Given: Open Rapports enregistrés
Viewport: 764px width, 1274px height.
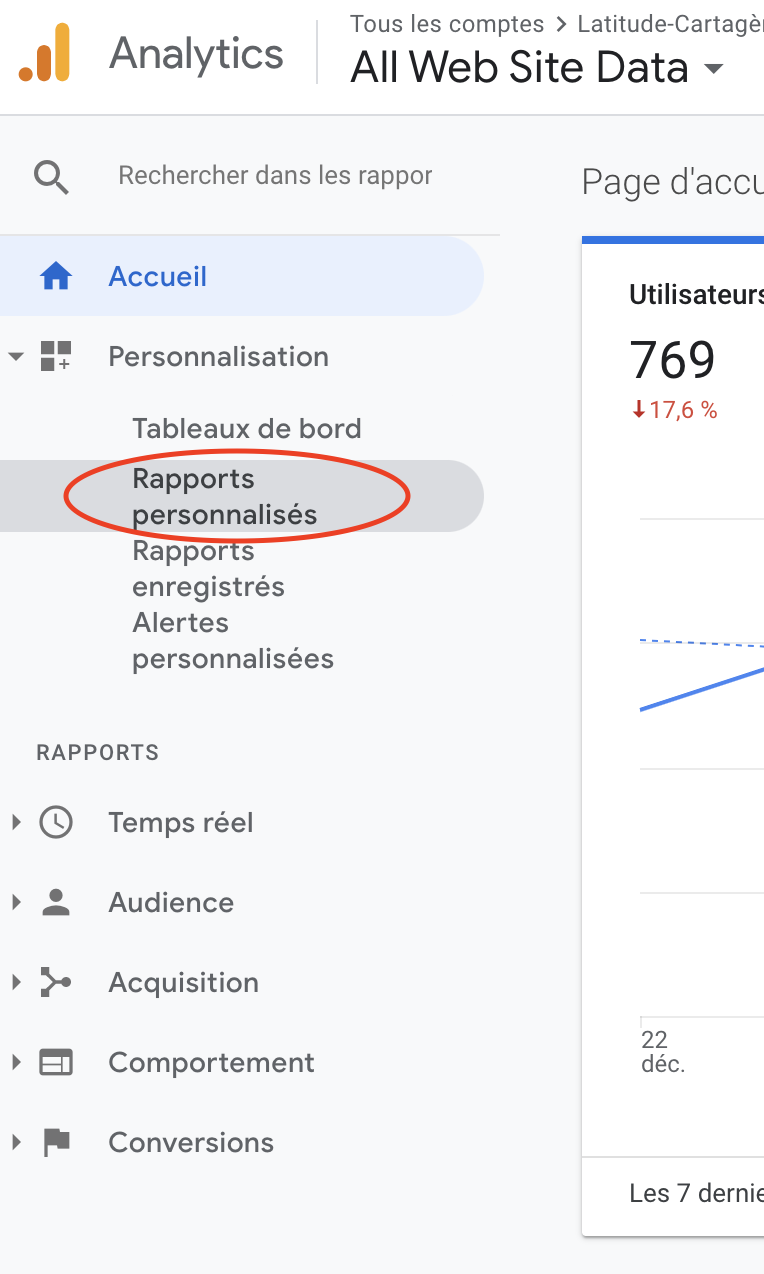Looking at the screenshot, I should (208, 569).
